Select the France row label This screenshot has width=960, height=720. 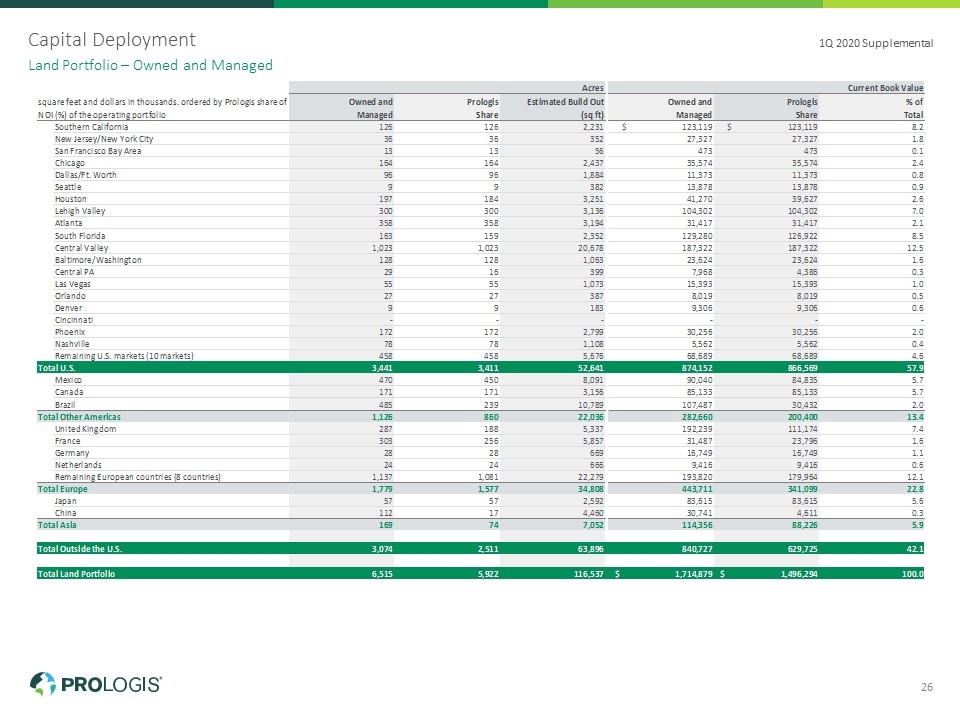(x=67, y=441)
